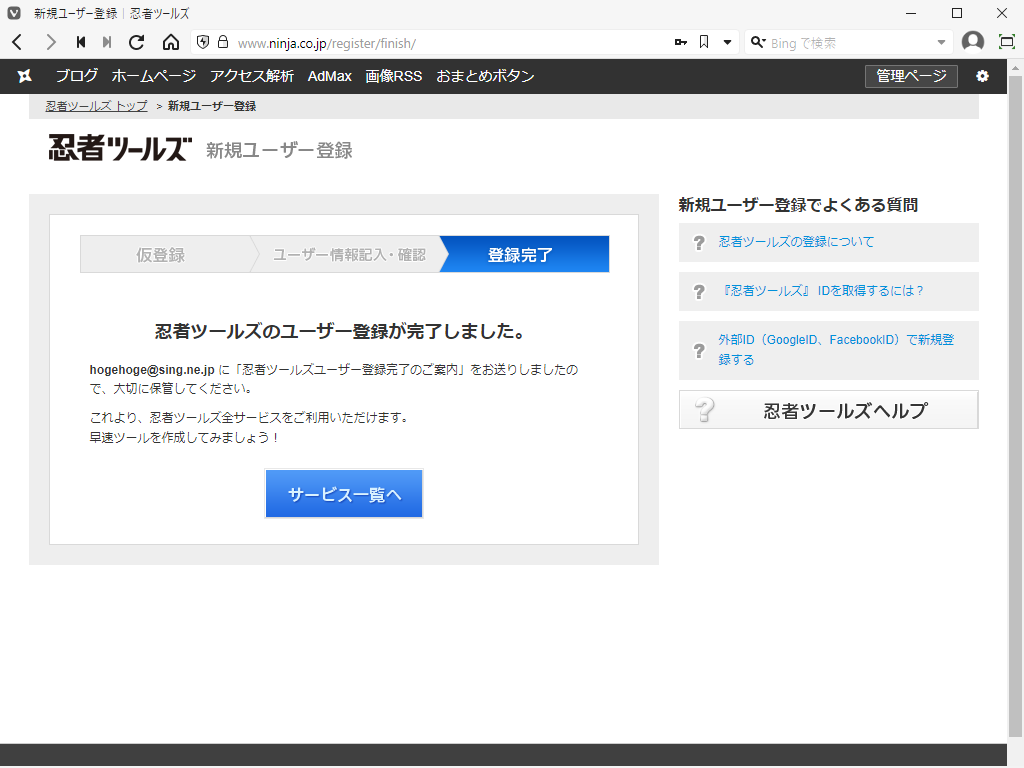Click the 新規ユーザー登録 breadcrumb text

coord(212,106)
